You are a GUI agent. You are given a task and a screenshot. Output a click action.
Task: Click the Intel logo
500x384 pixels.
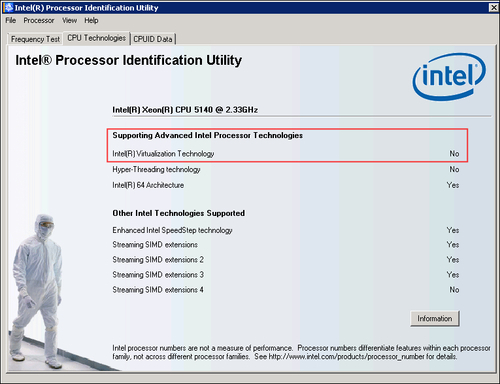point(449,77)
